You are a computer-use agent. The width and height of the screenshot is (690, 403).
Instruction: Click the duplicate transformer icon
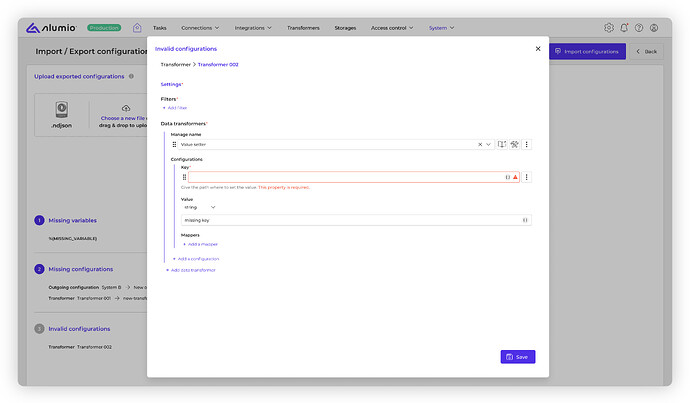pos(502,144)
